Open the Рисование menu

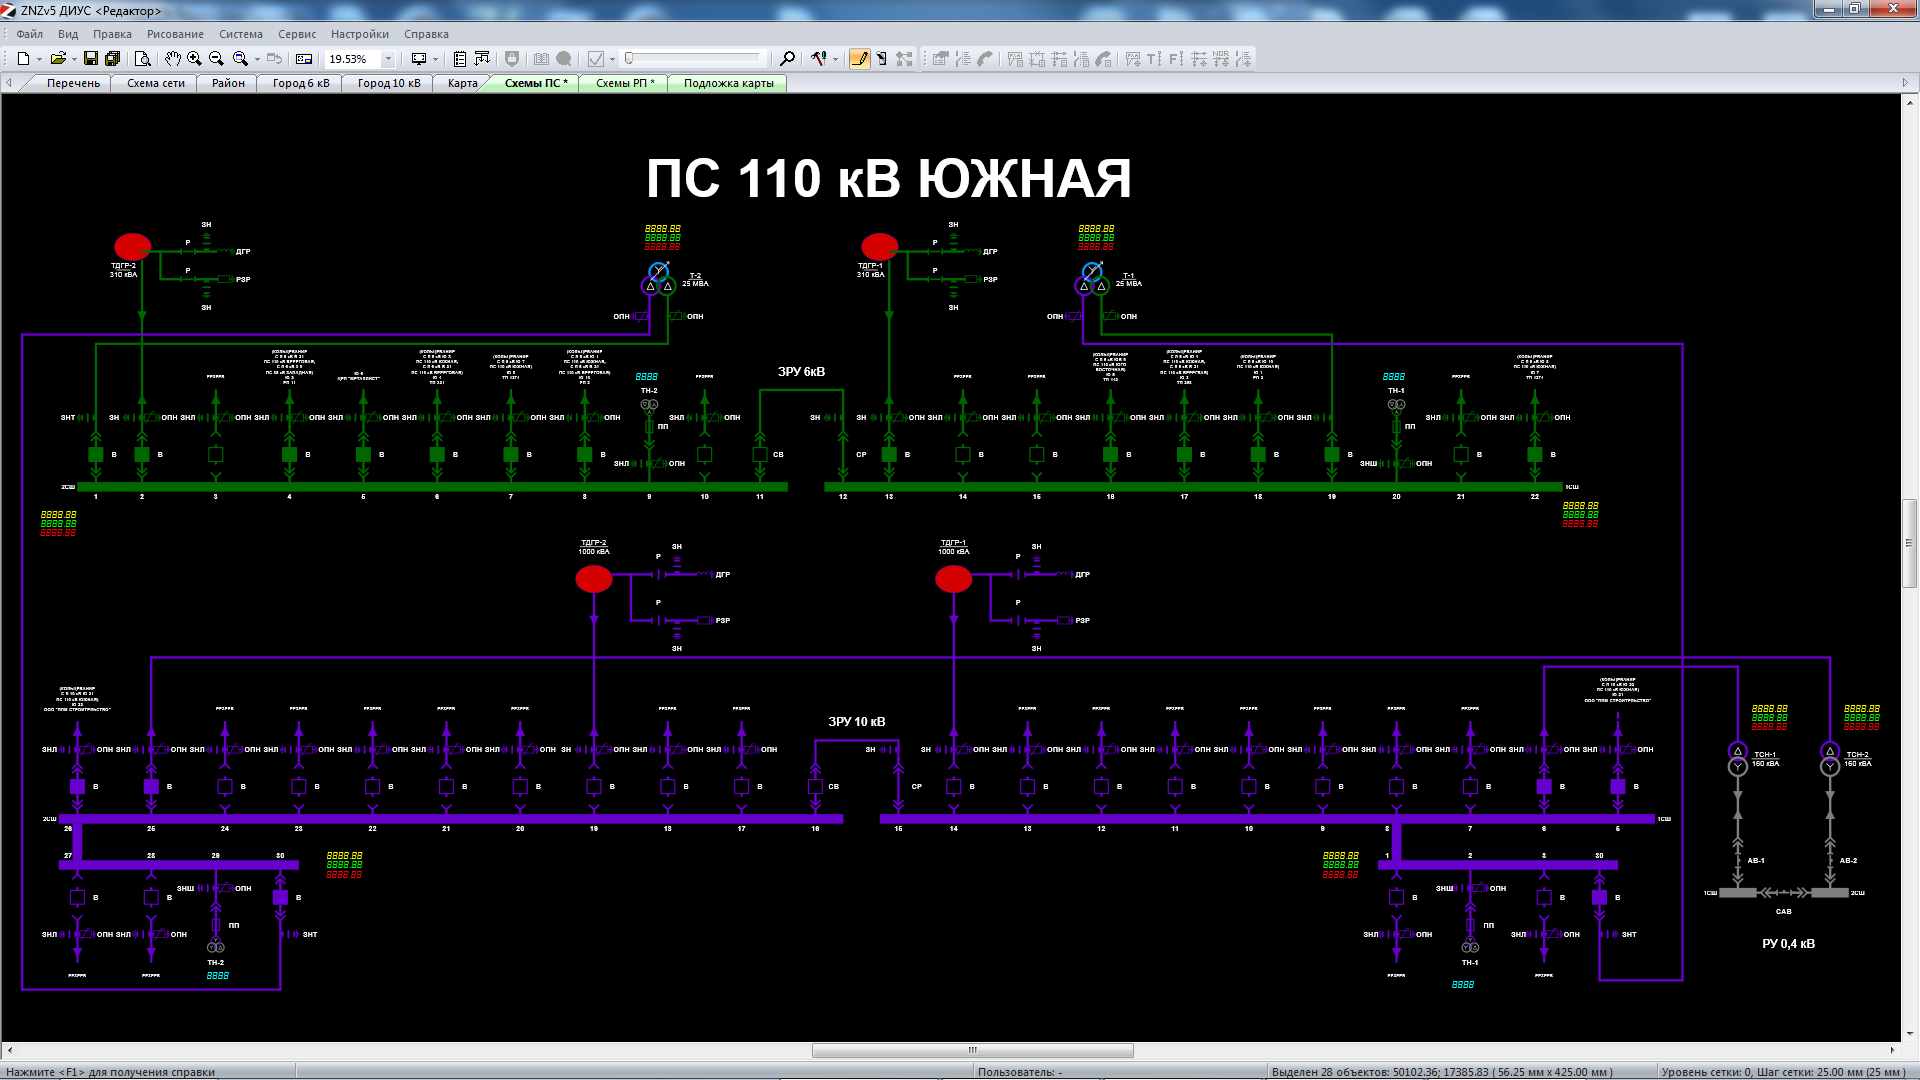coord(175,34)
